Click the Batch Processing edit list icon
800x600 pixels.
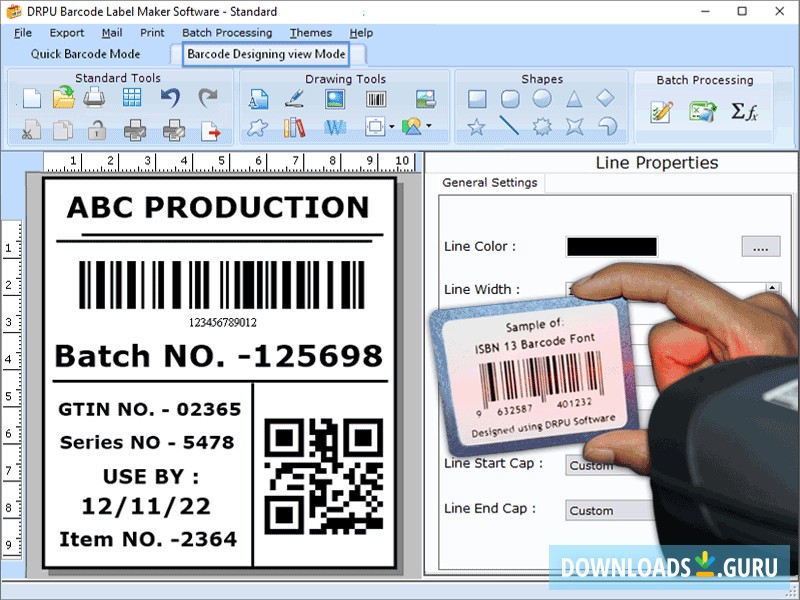point(662,112)
